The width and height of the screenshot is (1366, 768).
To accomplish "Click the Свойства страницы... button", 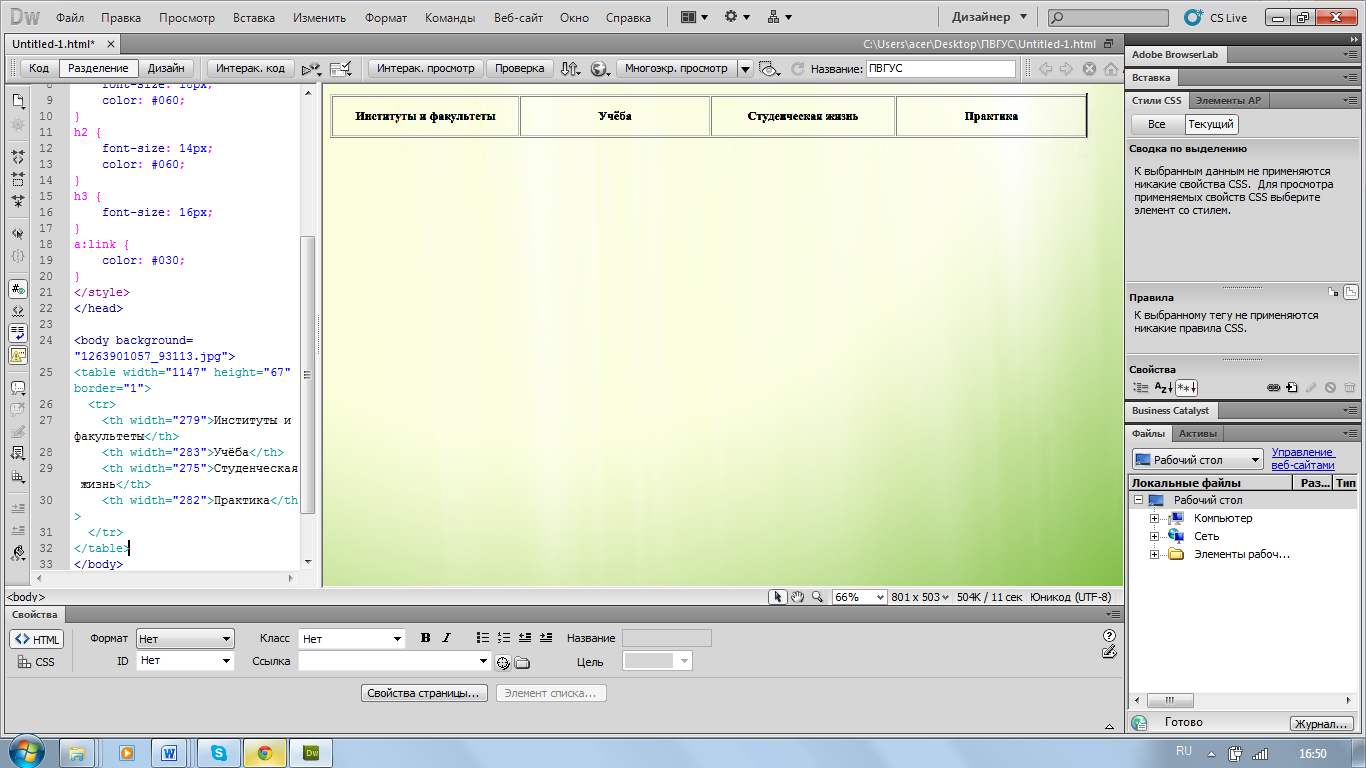I will [x=424, y=693].
